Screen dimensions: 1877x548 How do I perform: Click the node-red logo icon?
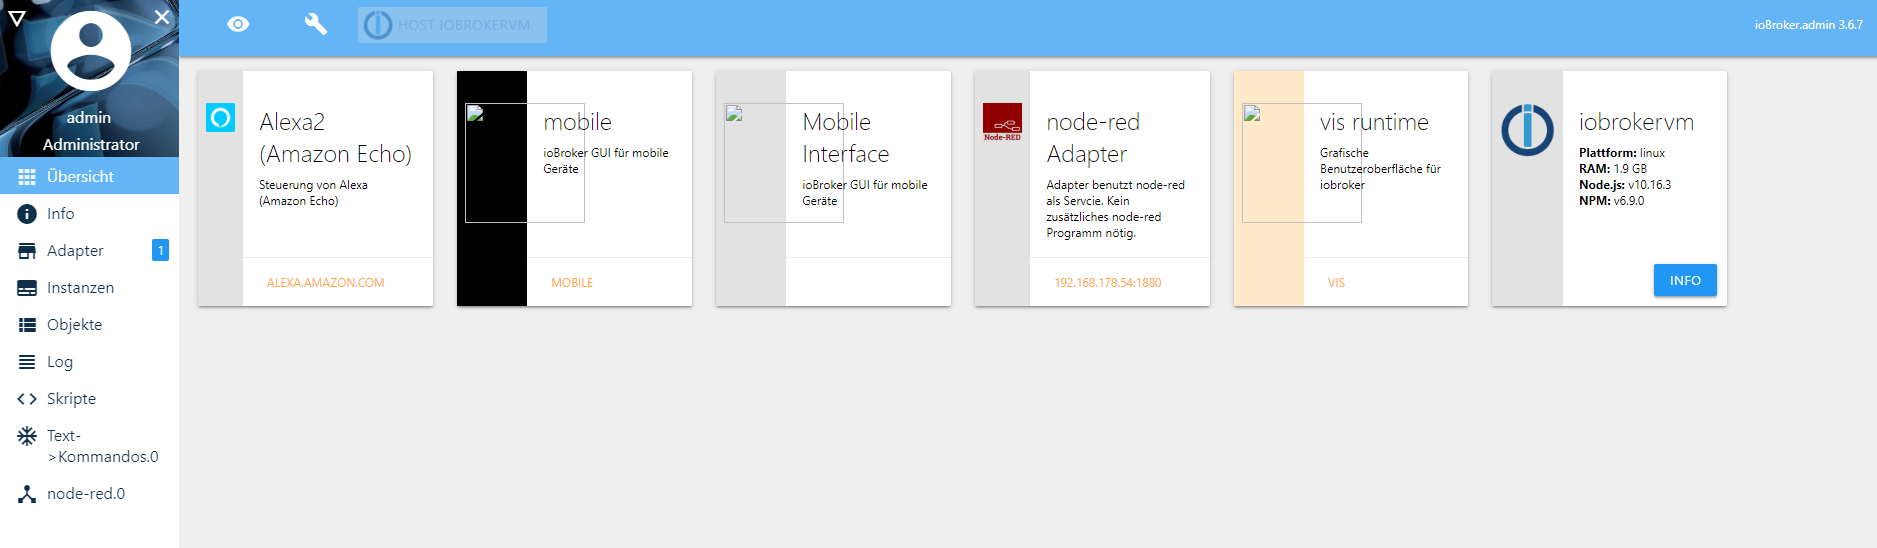1002,122
